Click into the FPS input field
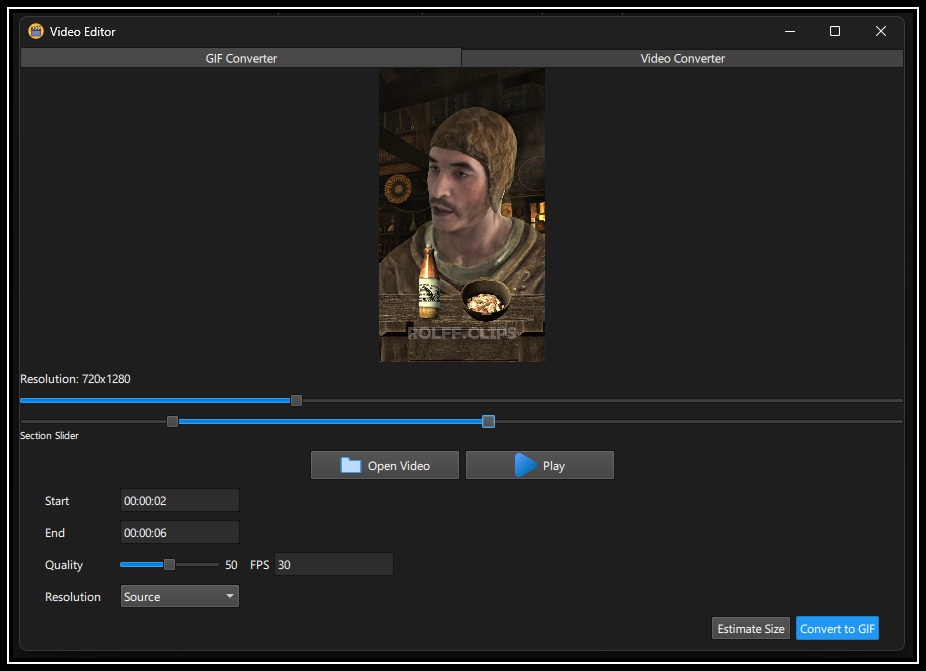Image resolution: width=926 pixels, height=671 pixels. (334, 564)
